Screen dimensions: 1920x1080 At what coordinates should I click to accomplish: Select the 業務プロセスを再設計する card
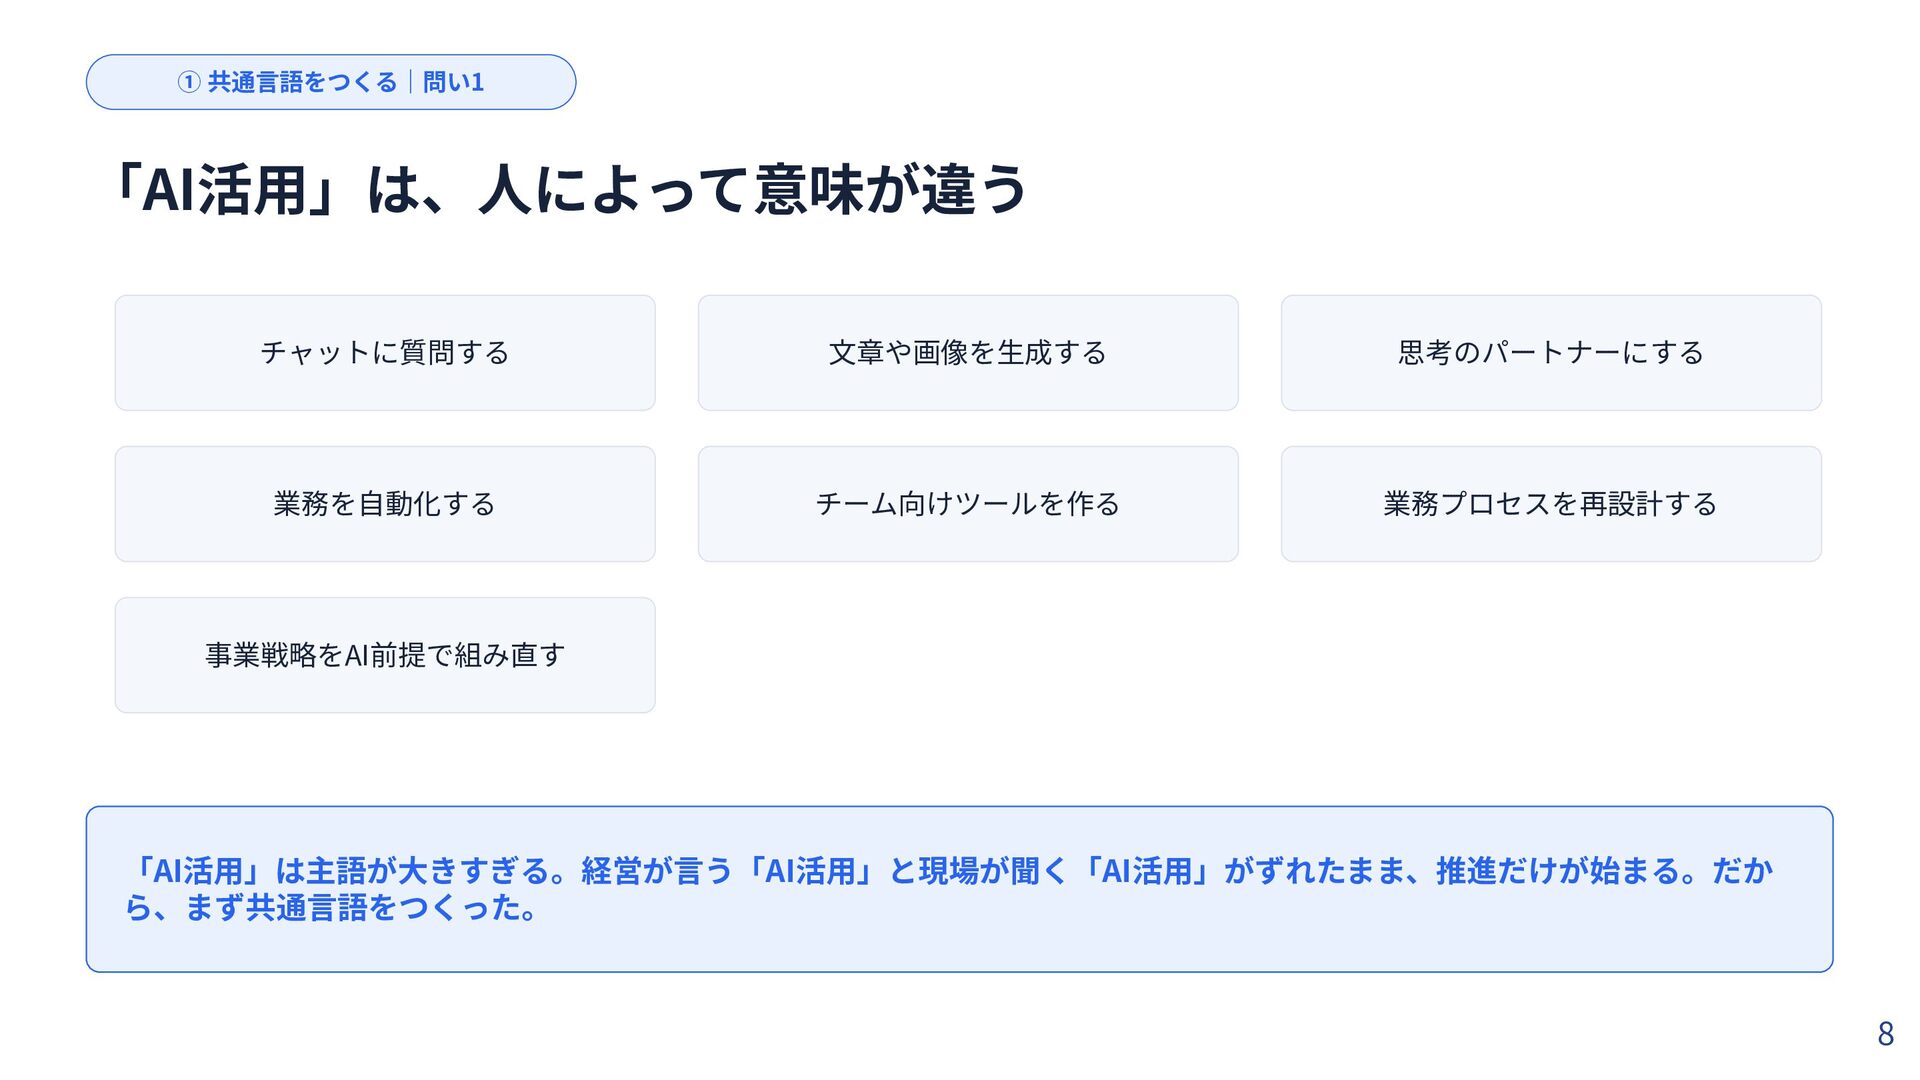coord(1551,504)
